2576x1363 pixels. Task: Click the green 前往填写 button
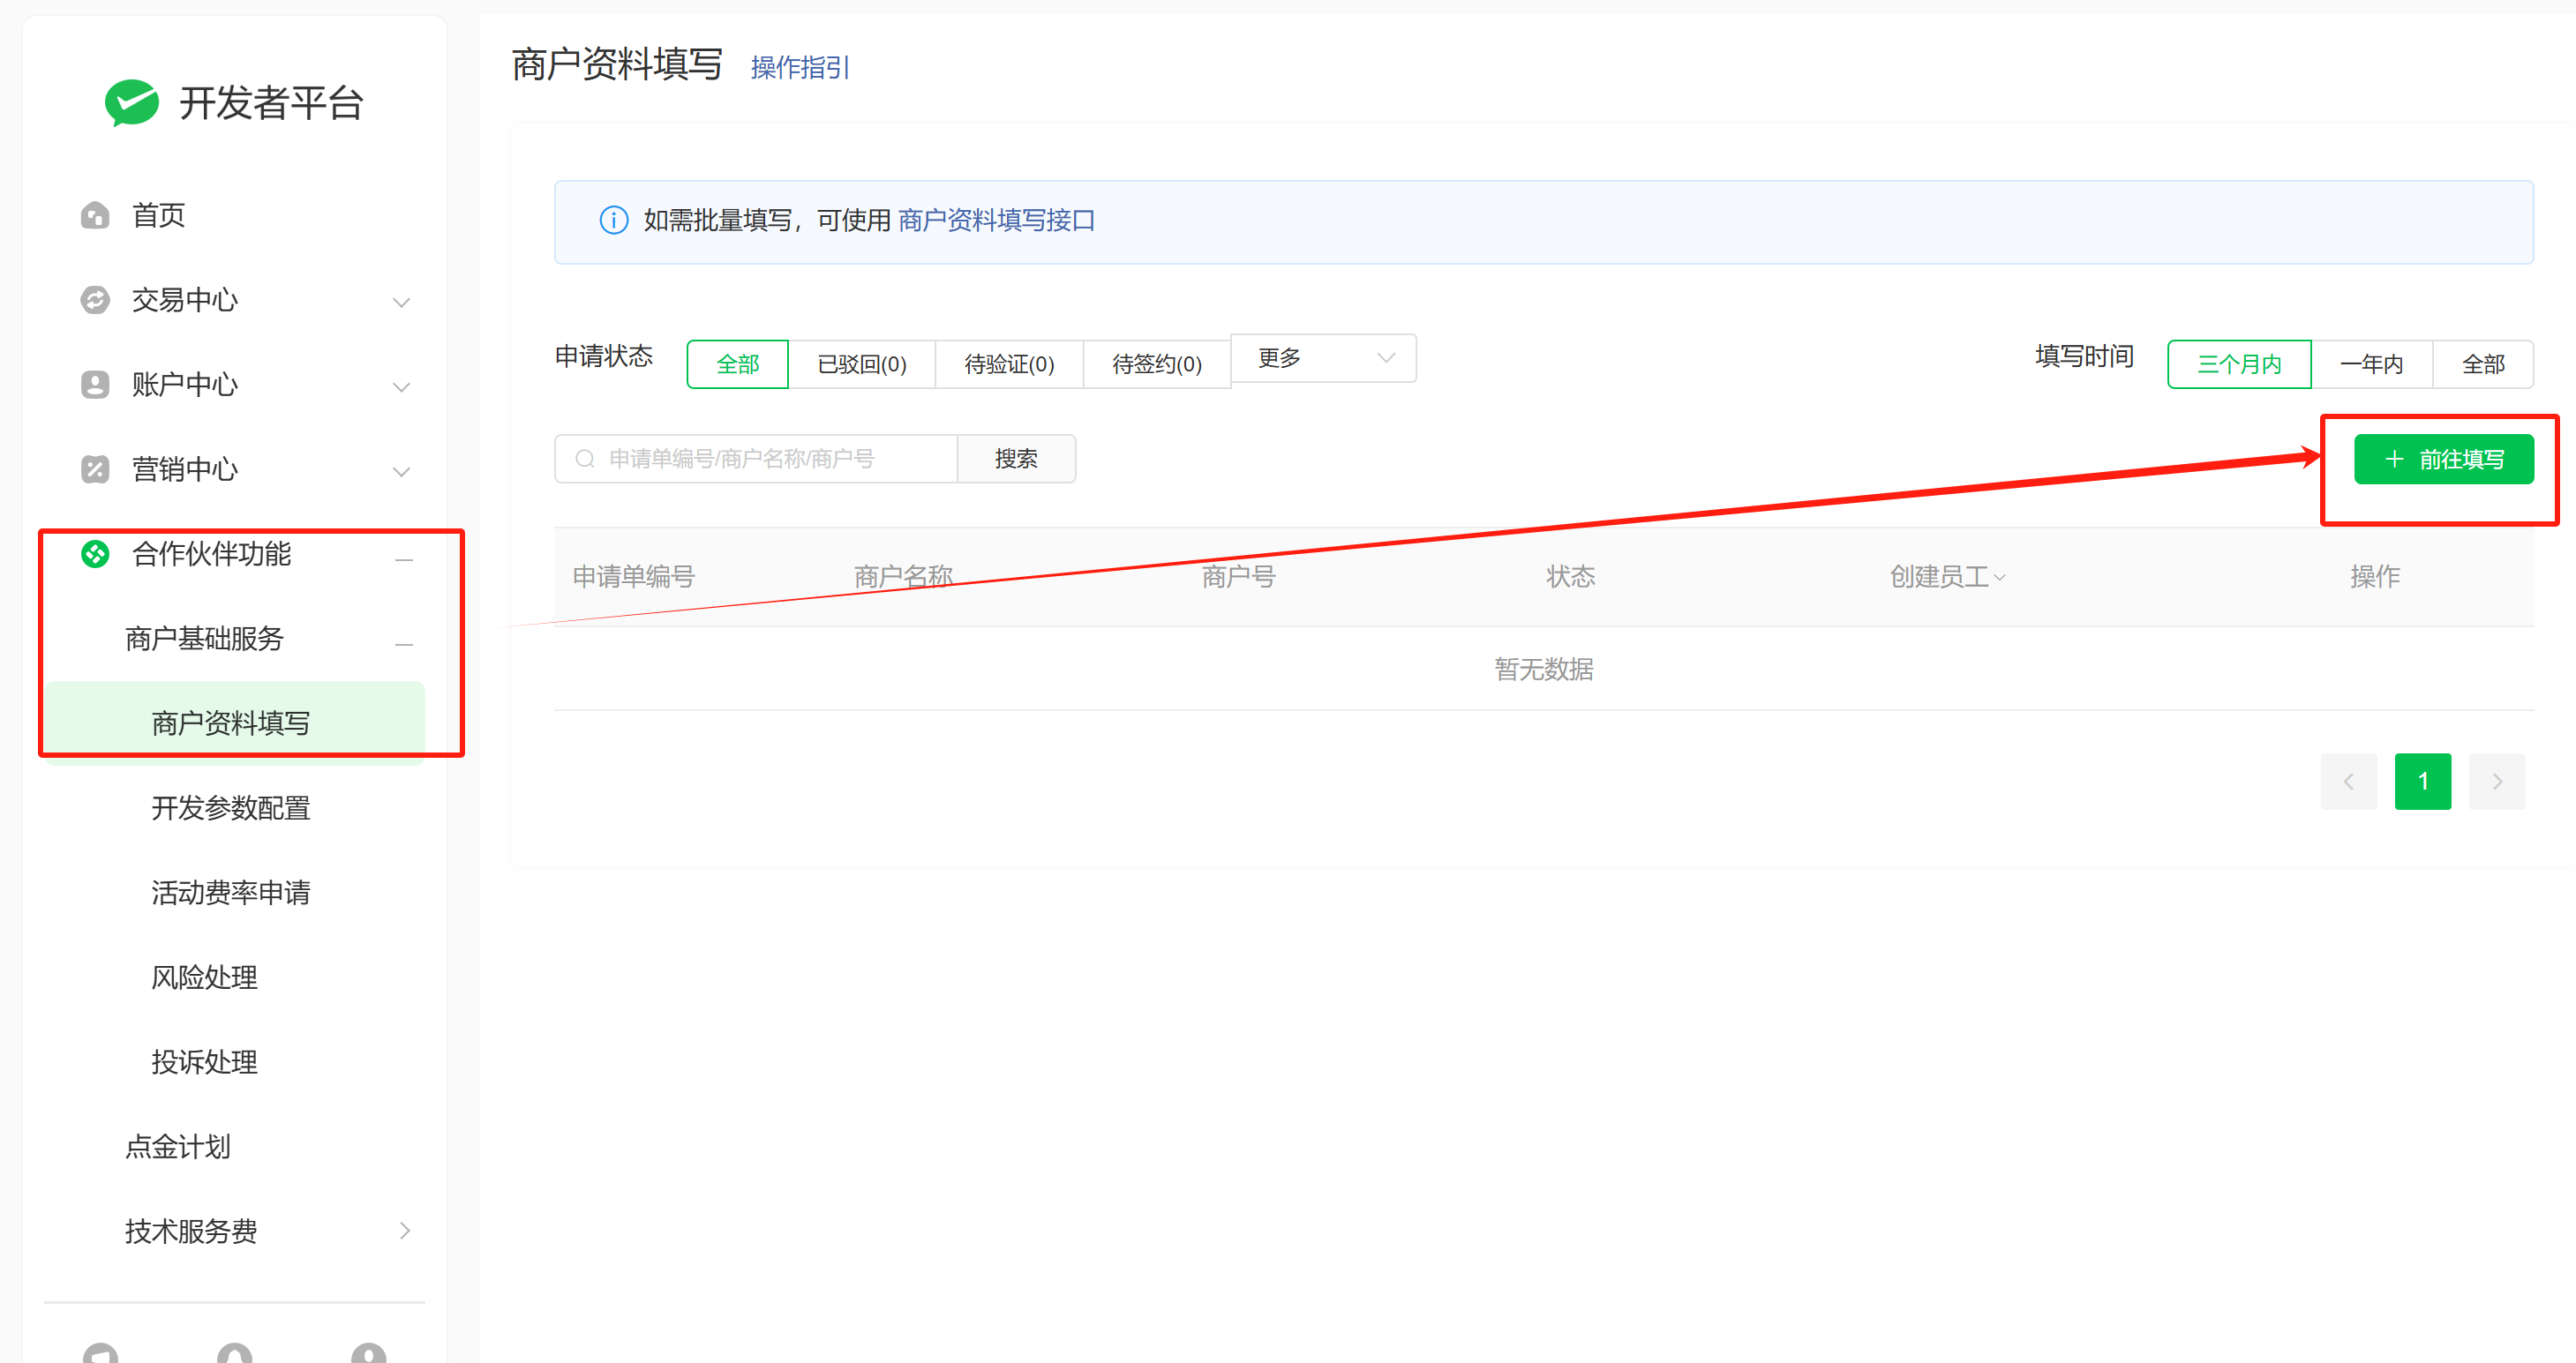[x=2443, y=459]
